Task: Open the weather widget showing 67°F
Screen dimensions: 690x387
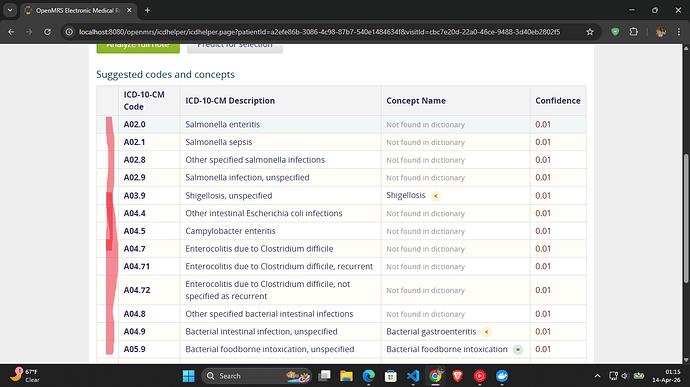Action: click(26, 376)
